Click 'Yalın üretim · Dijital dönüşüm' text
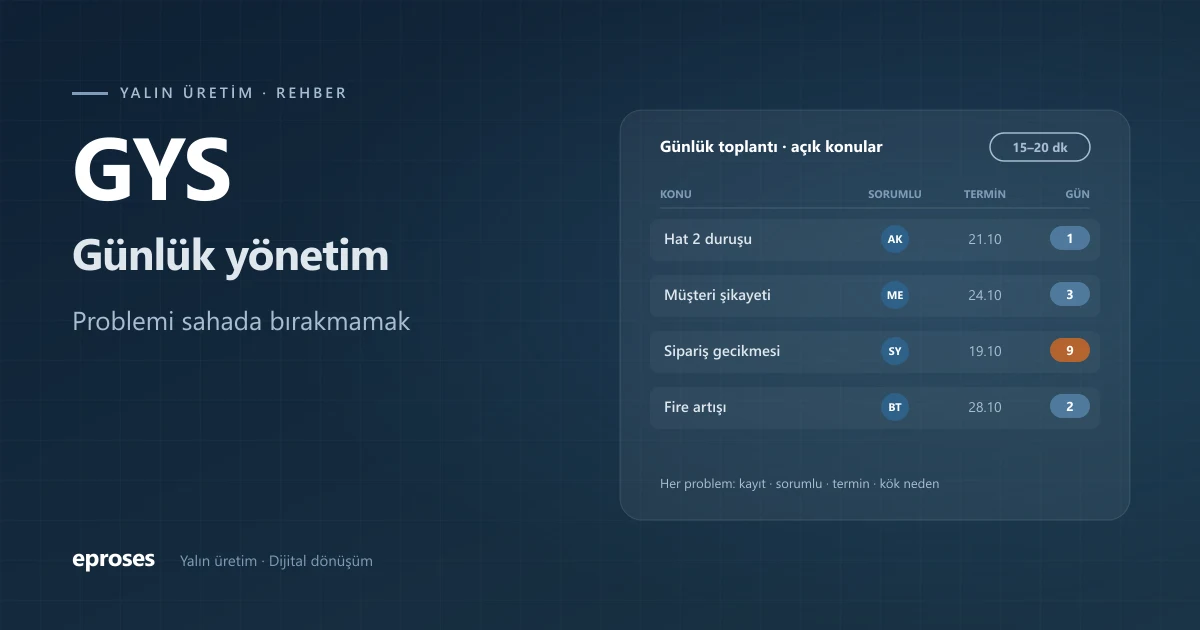The height and width of the screenshot is (630, 1200). coord(276,561)
